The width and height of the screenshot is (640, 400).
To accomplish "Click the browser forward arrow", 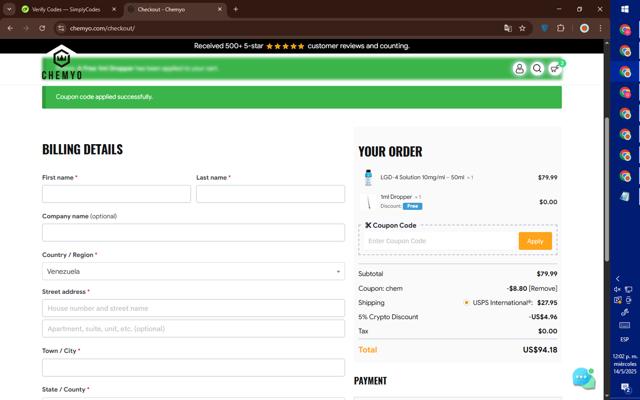I will pos(26,28).
